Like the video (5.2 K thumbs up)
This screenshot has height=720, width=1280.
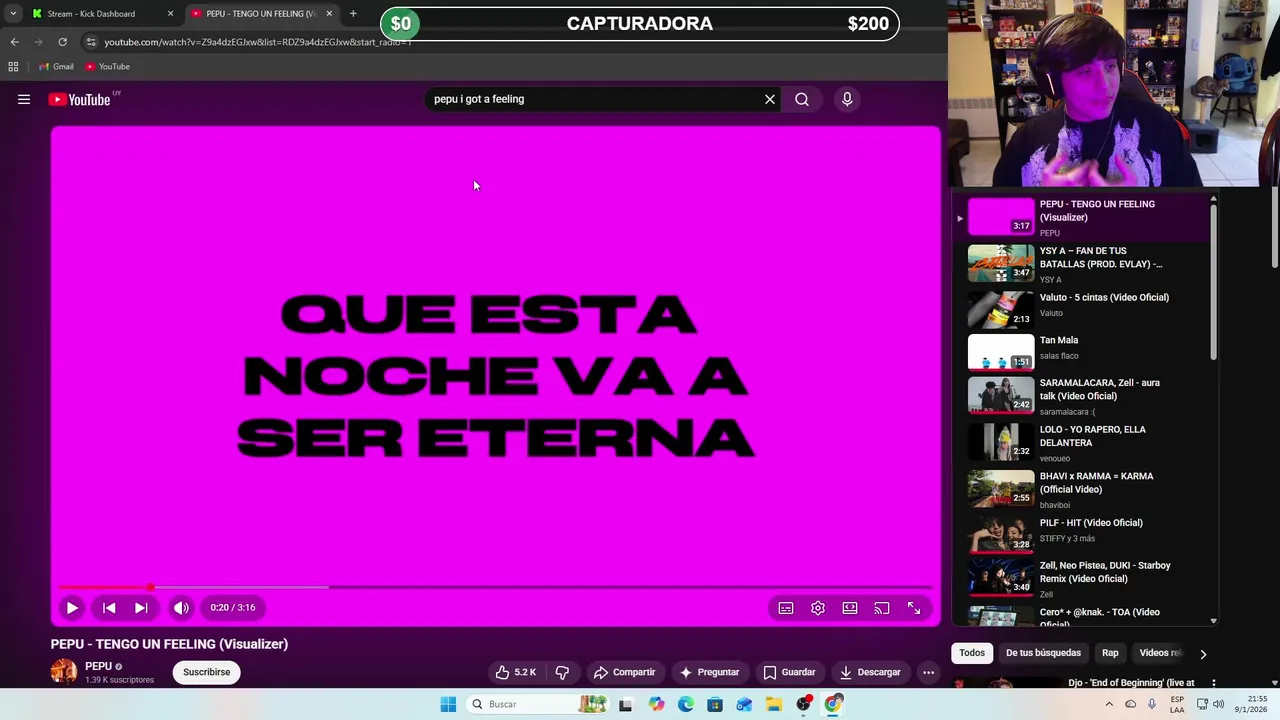[x=516, y=672]
